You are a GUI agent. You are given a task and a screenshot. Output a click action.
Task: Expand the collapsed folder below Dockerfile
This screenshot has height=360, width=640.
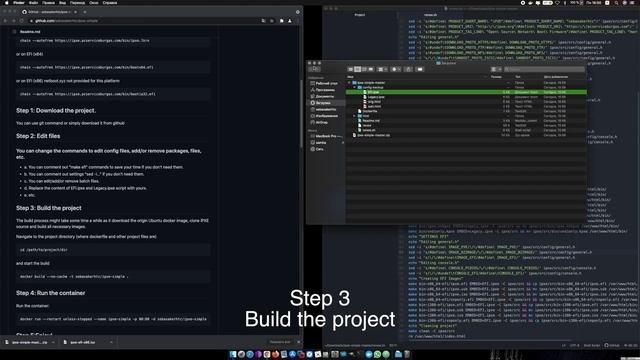click(354, 116)
